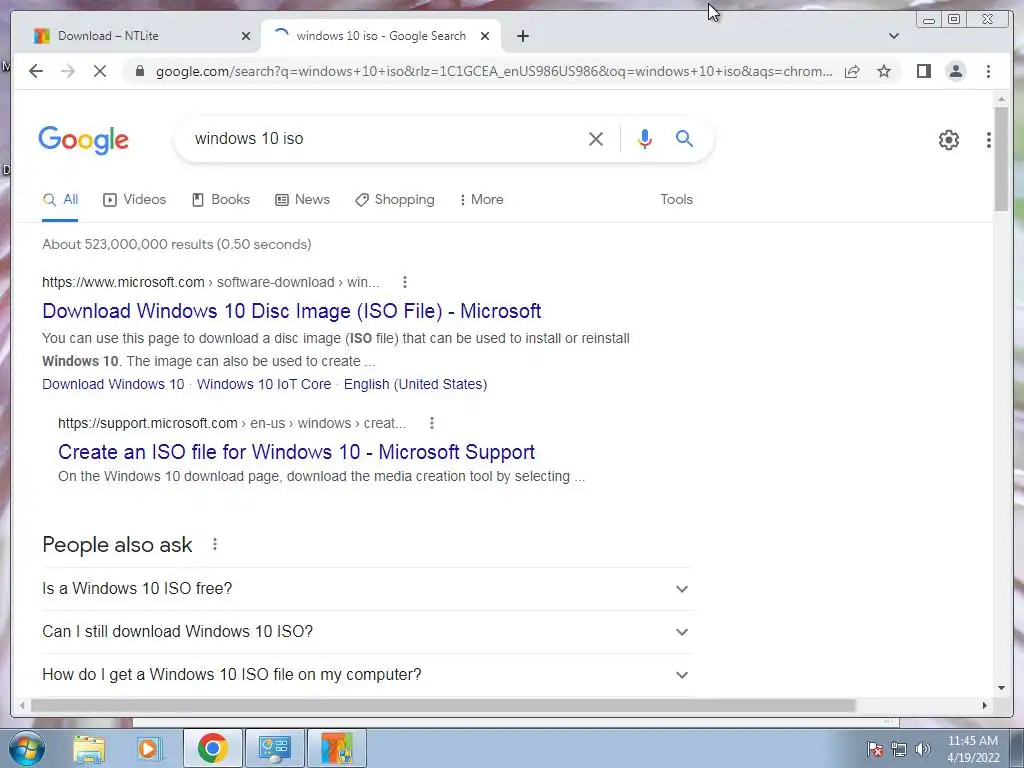Open Google quick settings gear
This screenshot has width=1024, height=768.
pyautogui.click(x=948, y=140)
